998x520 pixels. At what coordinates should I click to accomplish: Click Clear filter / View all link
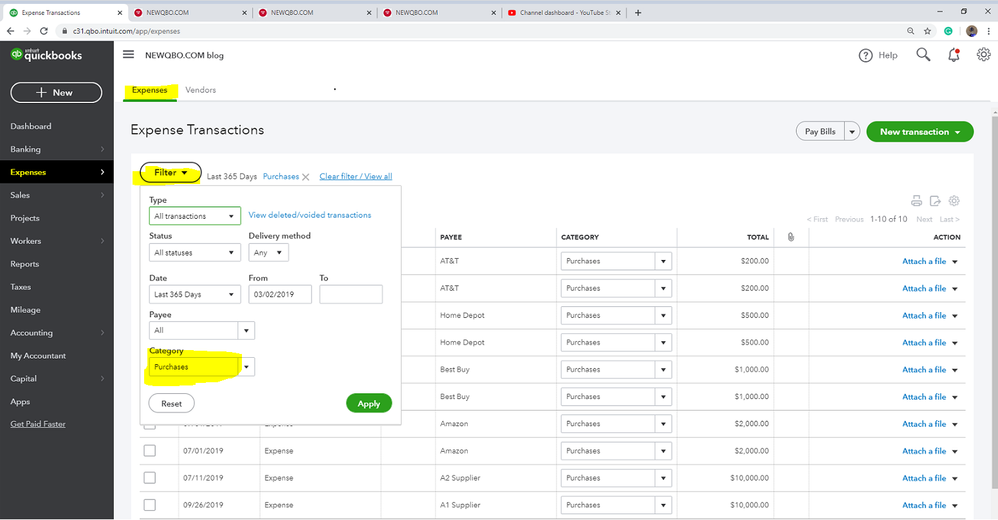click(356, 176)
